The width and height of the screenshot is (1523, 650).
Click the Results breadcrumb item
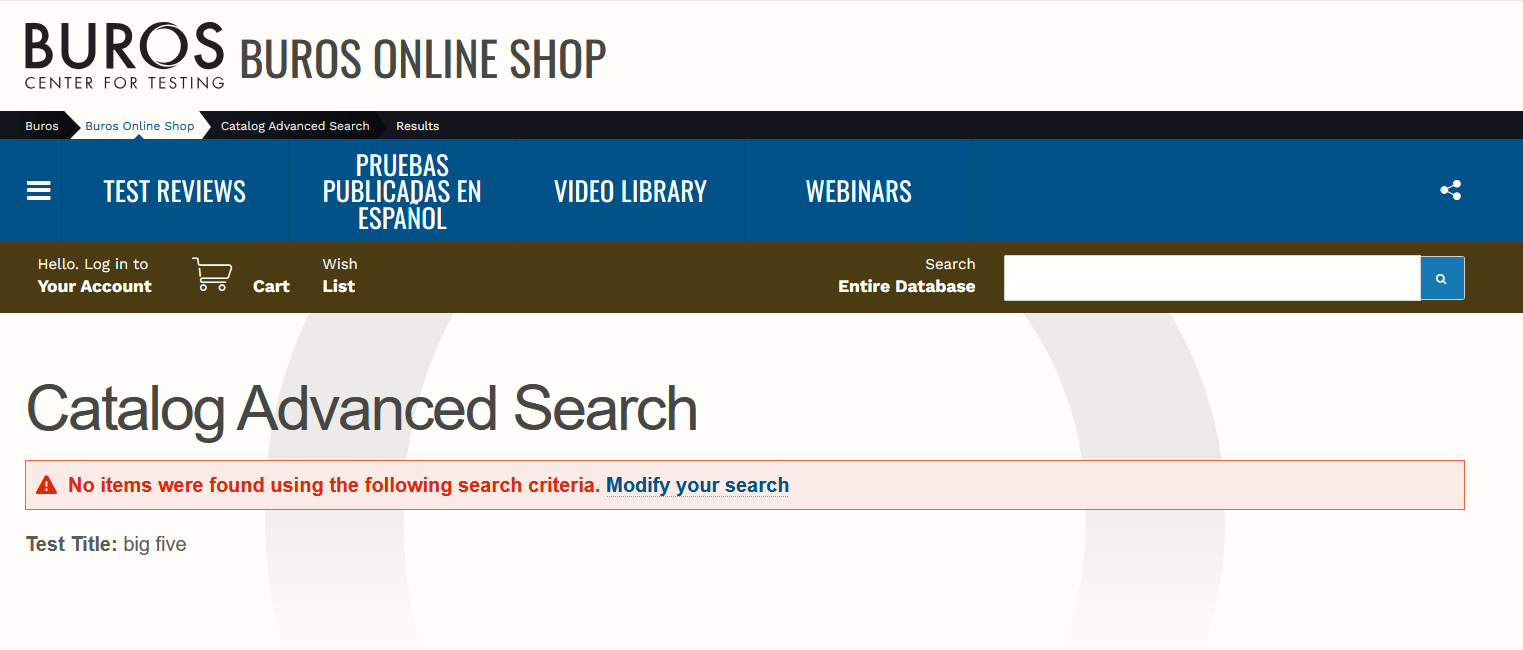coord(417,126)
